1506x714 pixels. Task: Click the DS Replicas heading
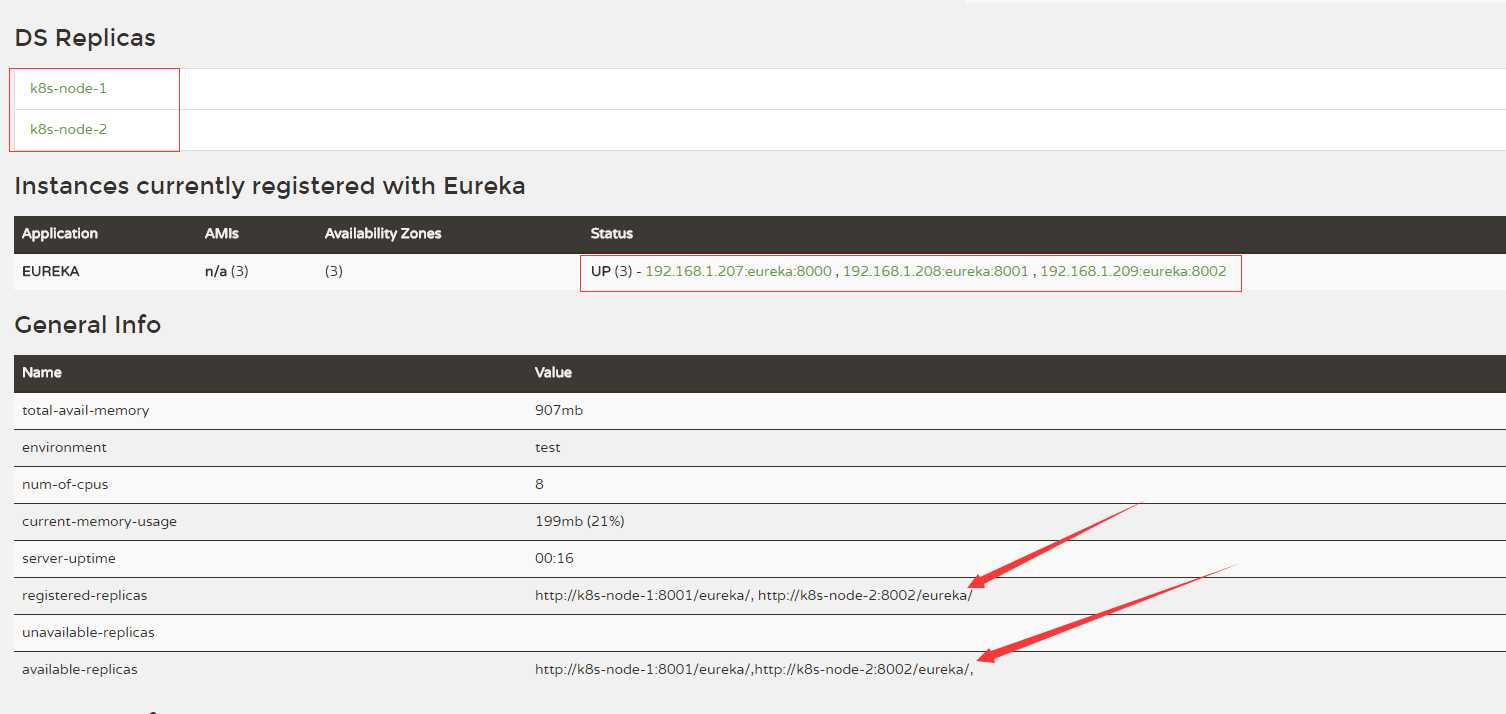(x=85, y=38)
